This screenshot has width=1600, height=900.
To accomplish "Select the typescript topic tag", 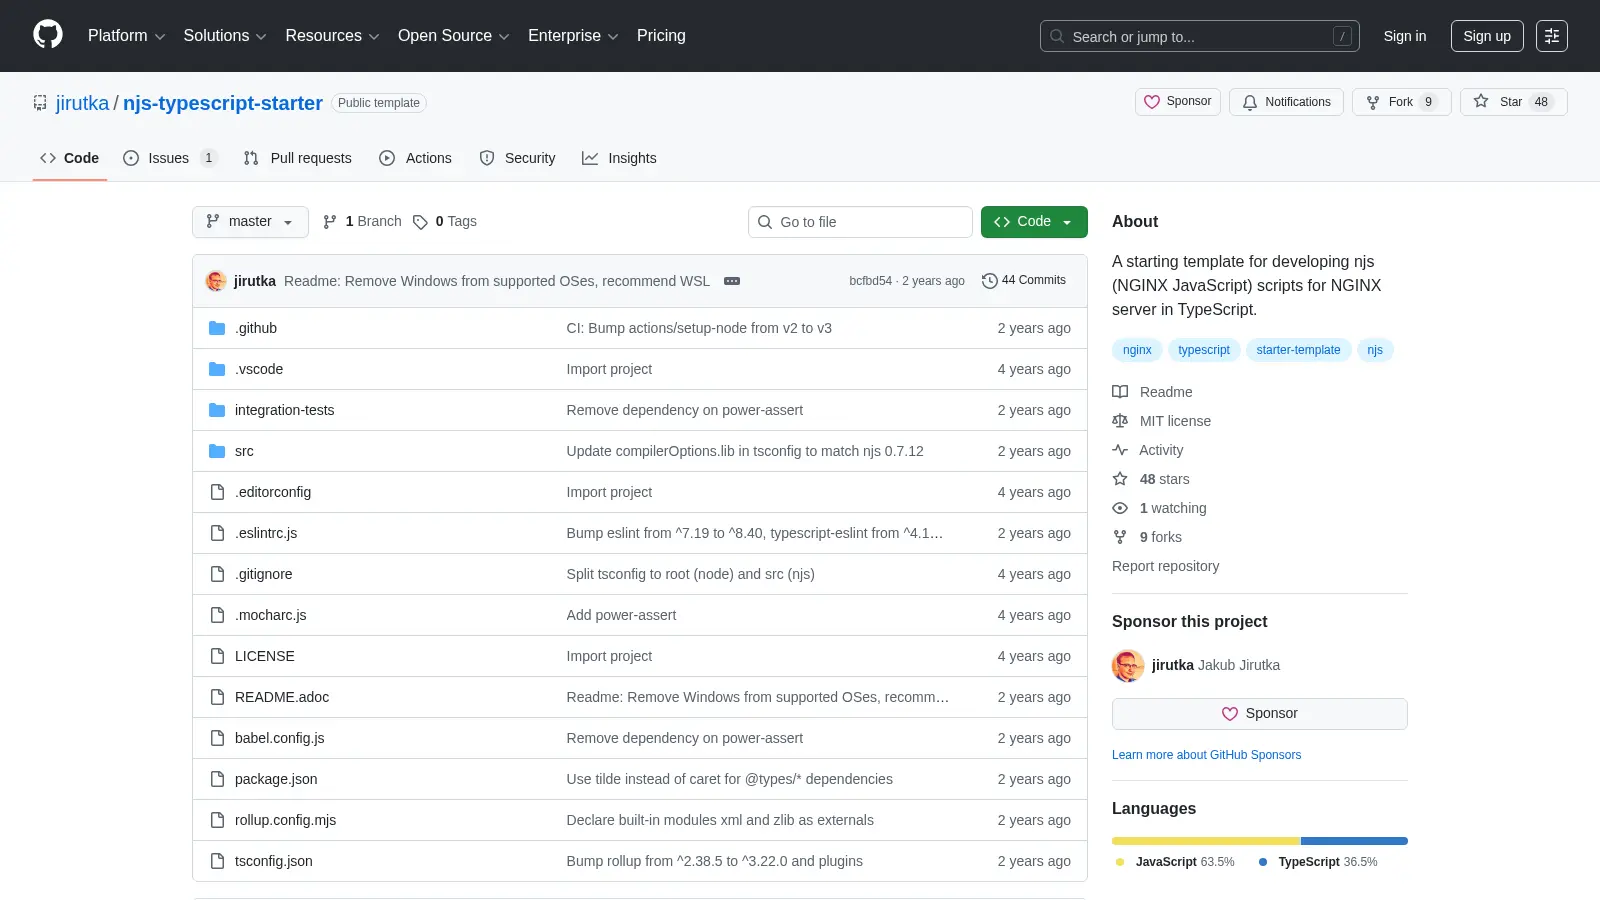I will (1204, 350).
